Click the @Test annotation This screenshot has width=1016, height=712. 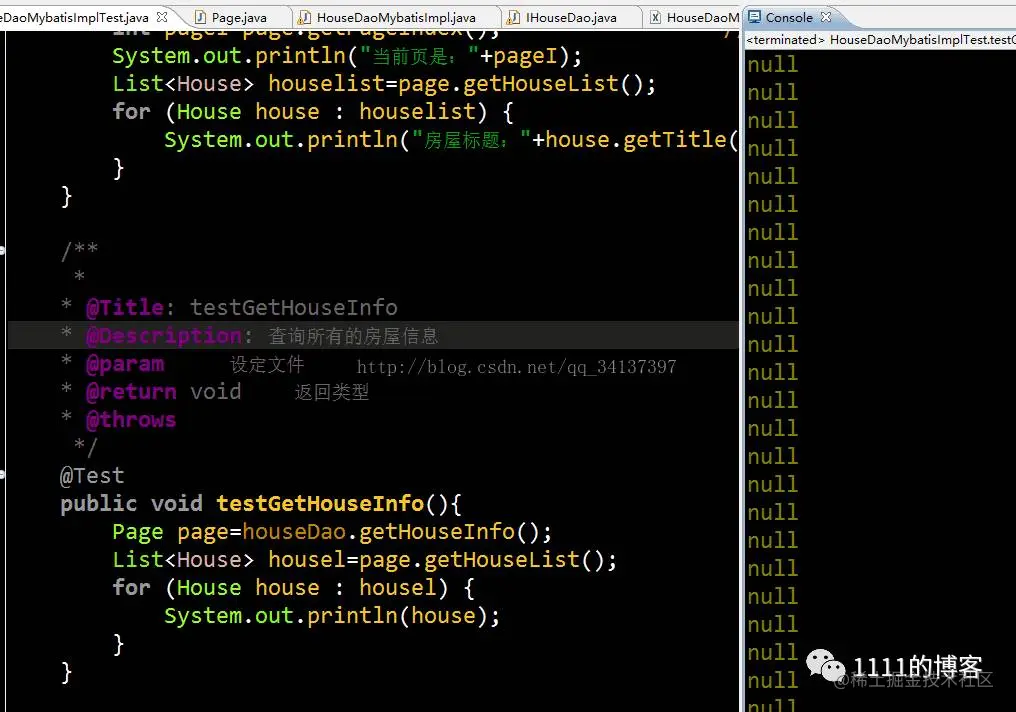91,476
